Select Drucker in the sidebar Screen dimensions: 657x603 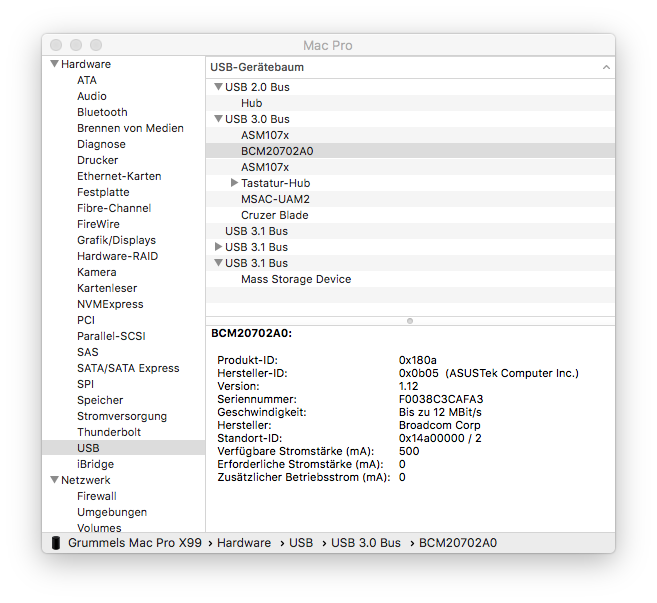[x=98, y=160]
